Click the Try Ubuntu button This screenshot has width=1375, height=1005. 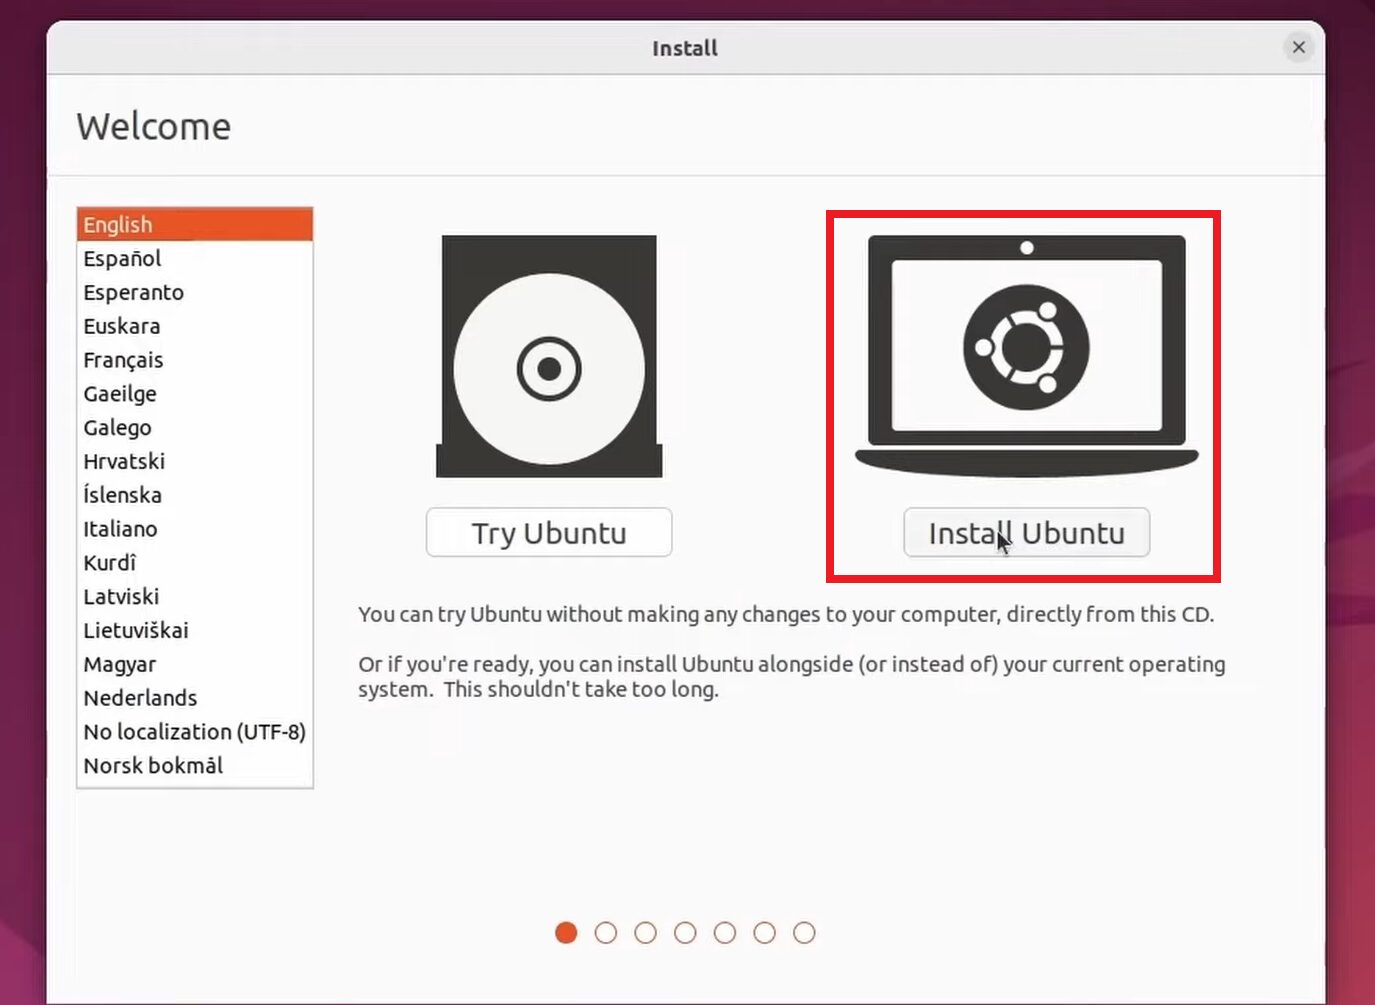pyautogui.click(x=549, y=533)
